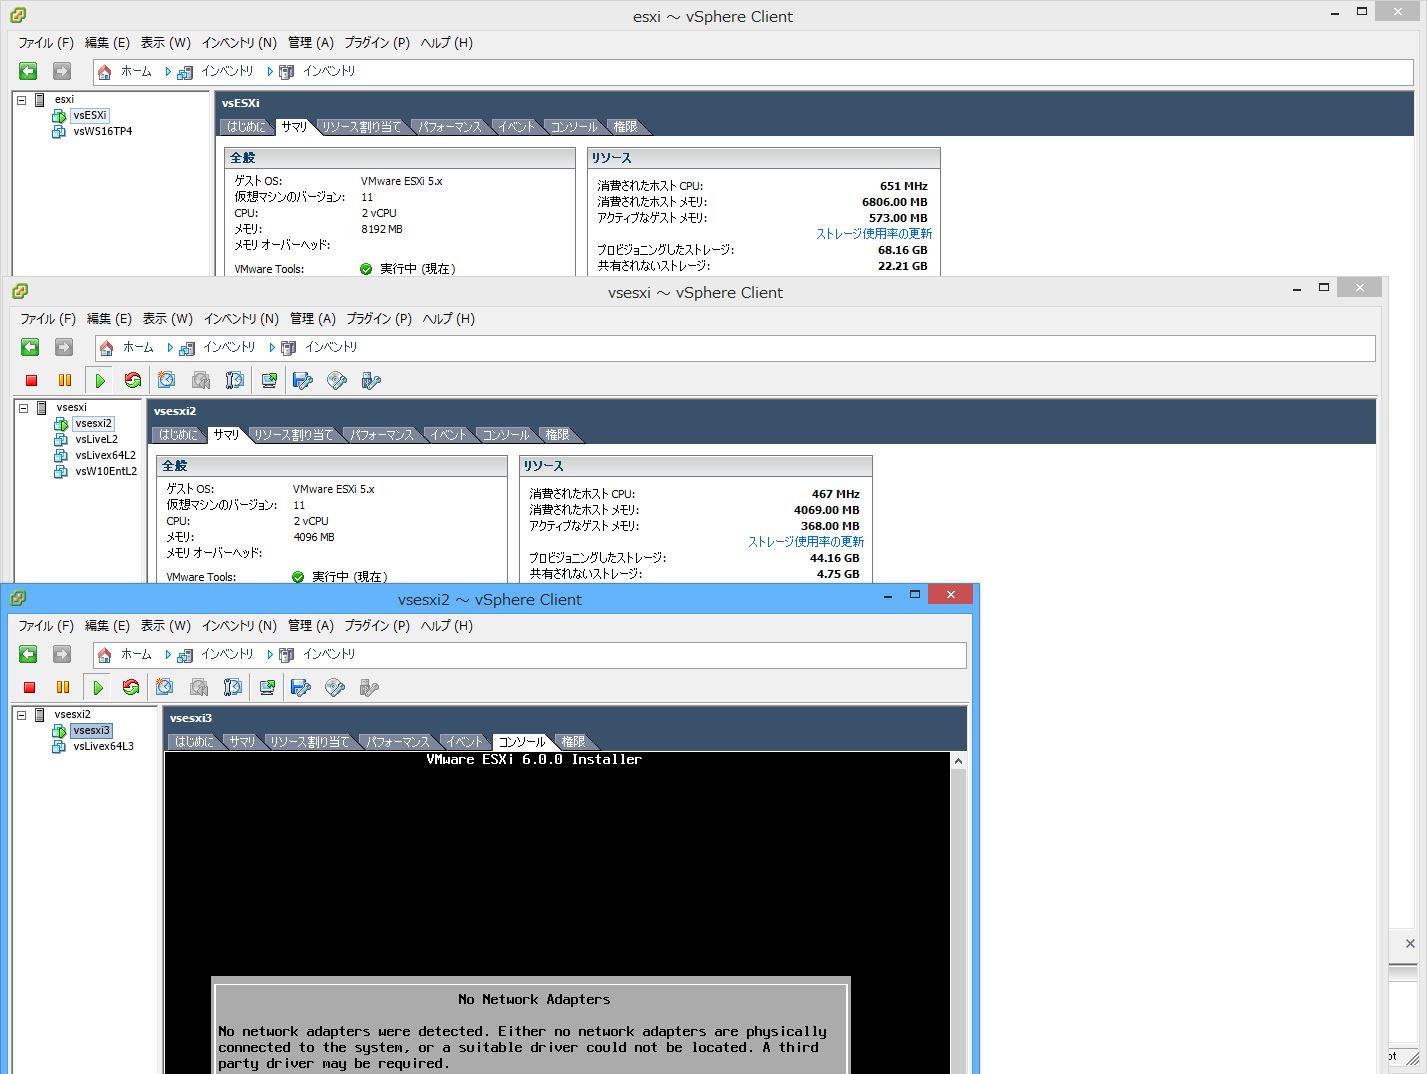
Task: Open 管理 (A) menu in esxi window
Action: (x=311, y=43)
